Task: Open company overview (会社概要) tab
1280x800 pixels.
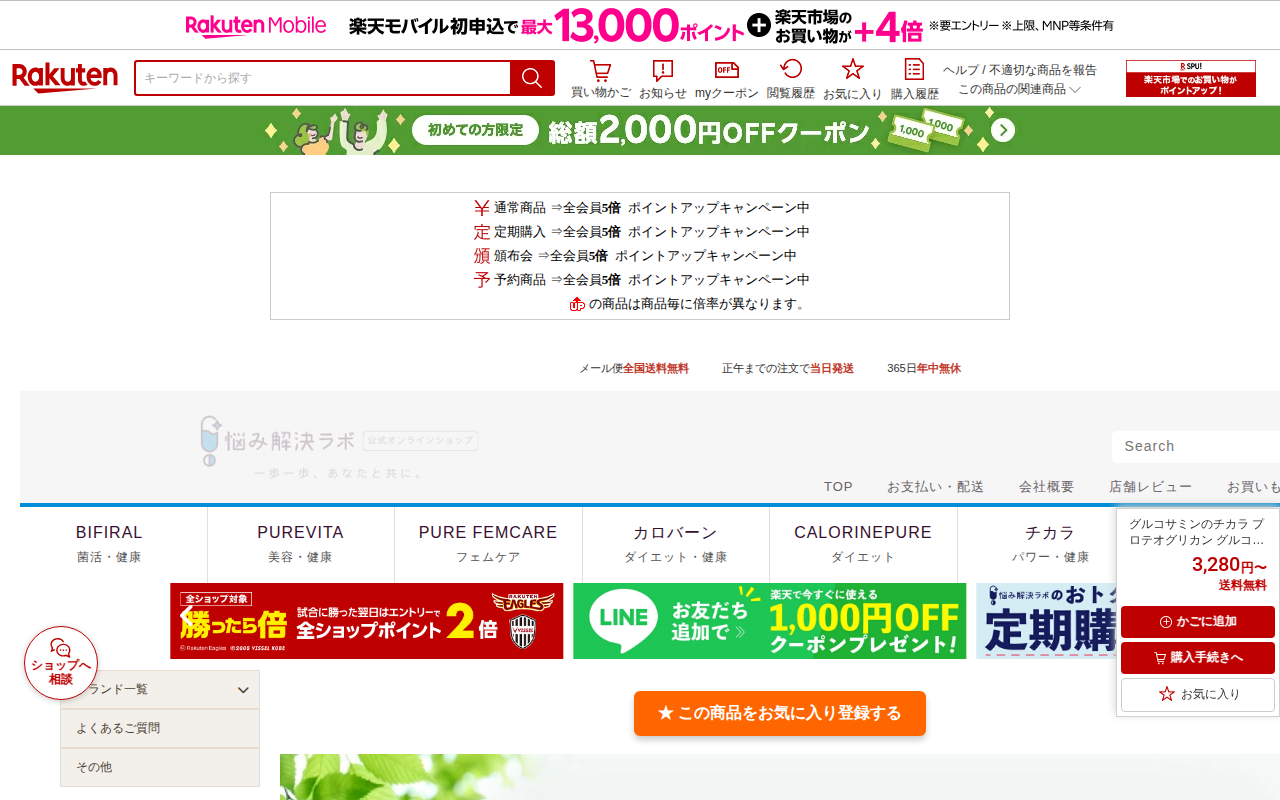Action: 1046,487
